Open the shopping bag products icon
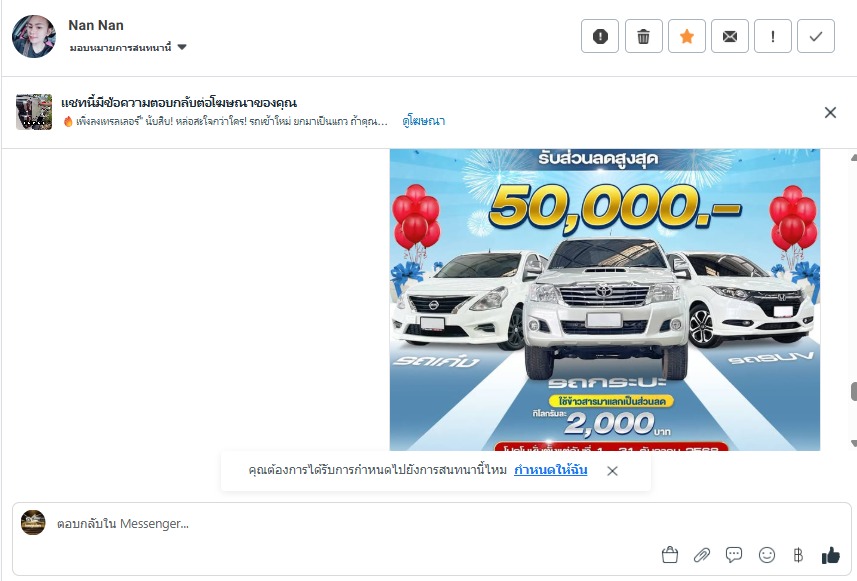This screenshot has height=581, width=857. click(670, 555)
